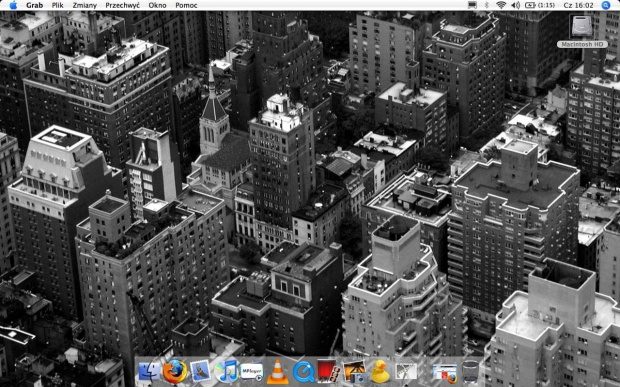The width and height of the screenshot is (620, 387).
Task: Click the battery status icon
Action: (530, 5)
